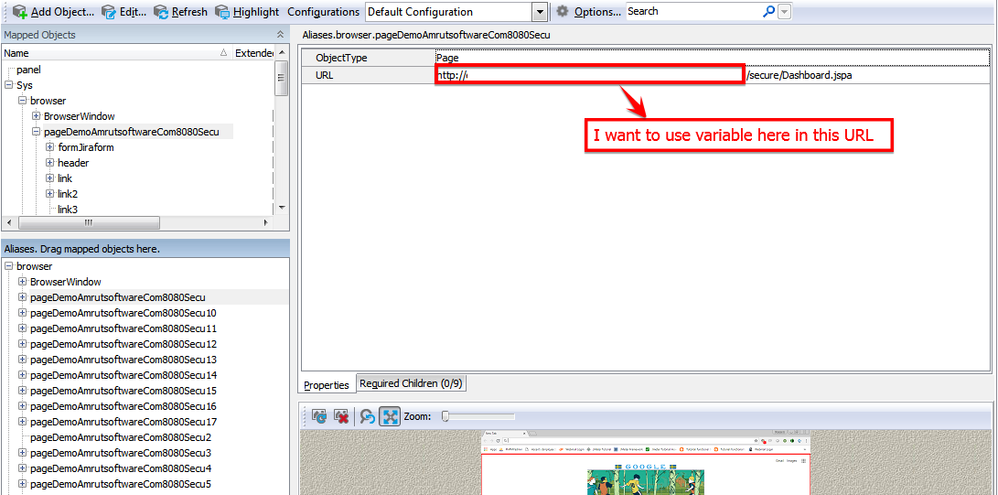998x495 pixels.
Task: Expand the link tree node
Action: tap(50, 178)
